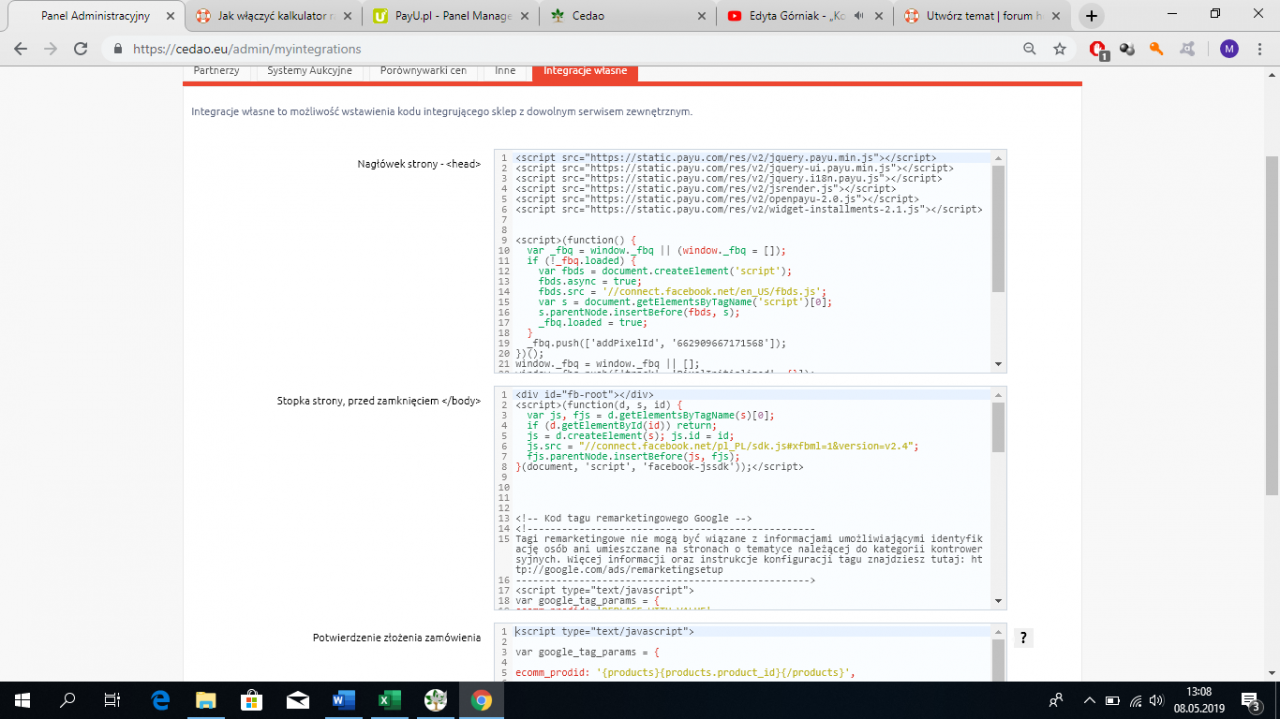Image resolution: width=1280 pixels, height=719 pixels.
Task: Click the 'Stopka strony, przed zamknięciem </body>' label
Action: pos(379,400)
